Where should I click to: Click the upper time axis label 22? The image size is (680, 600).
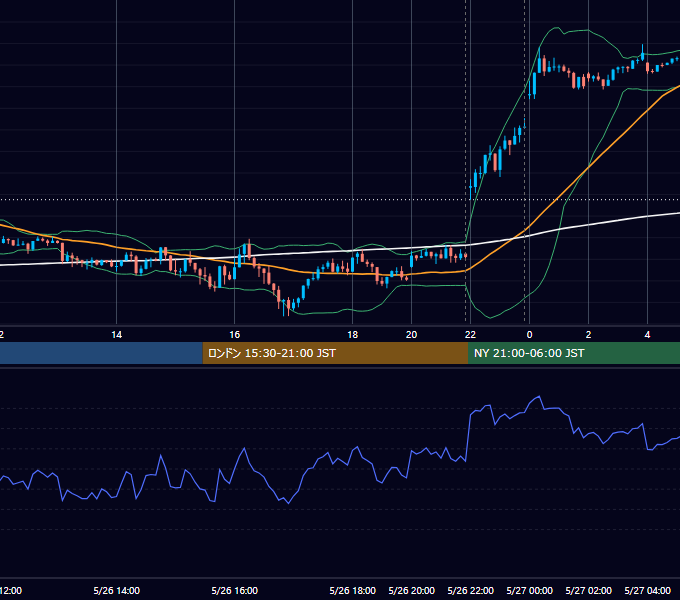pyautogui.click(x=471, y=335)
